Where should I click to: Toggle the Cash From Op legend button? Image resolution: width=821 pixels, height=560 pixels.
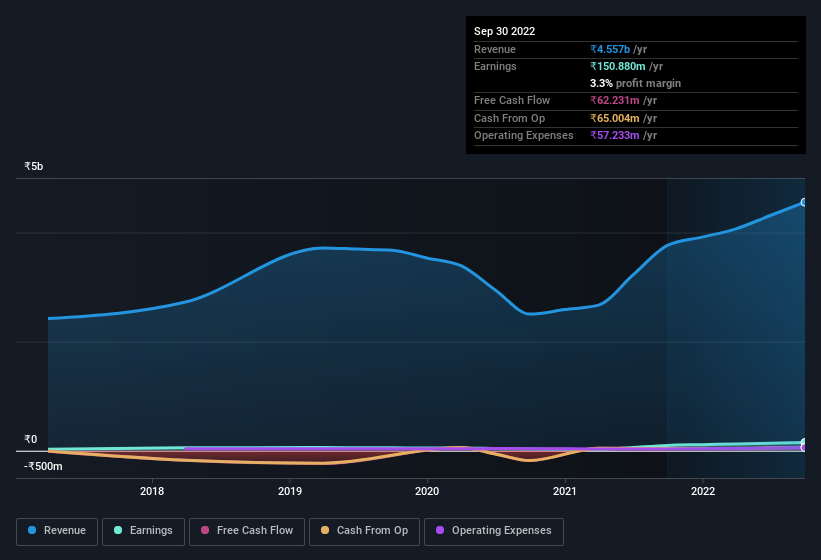pos(364,531)
